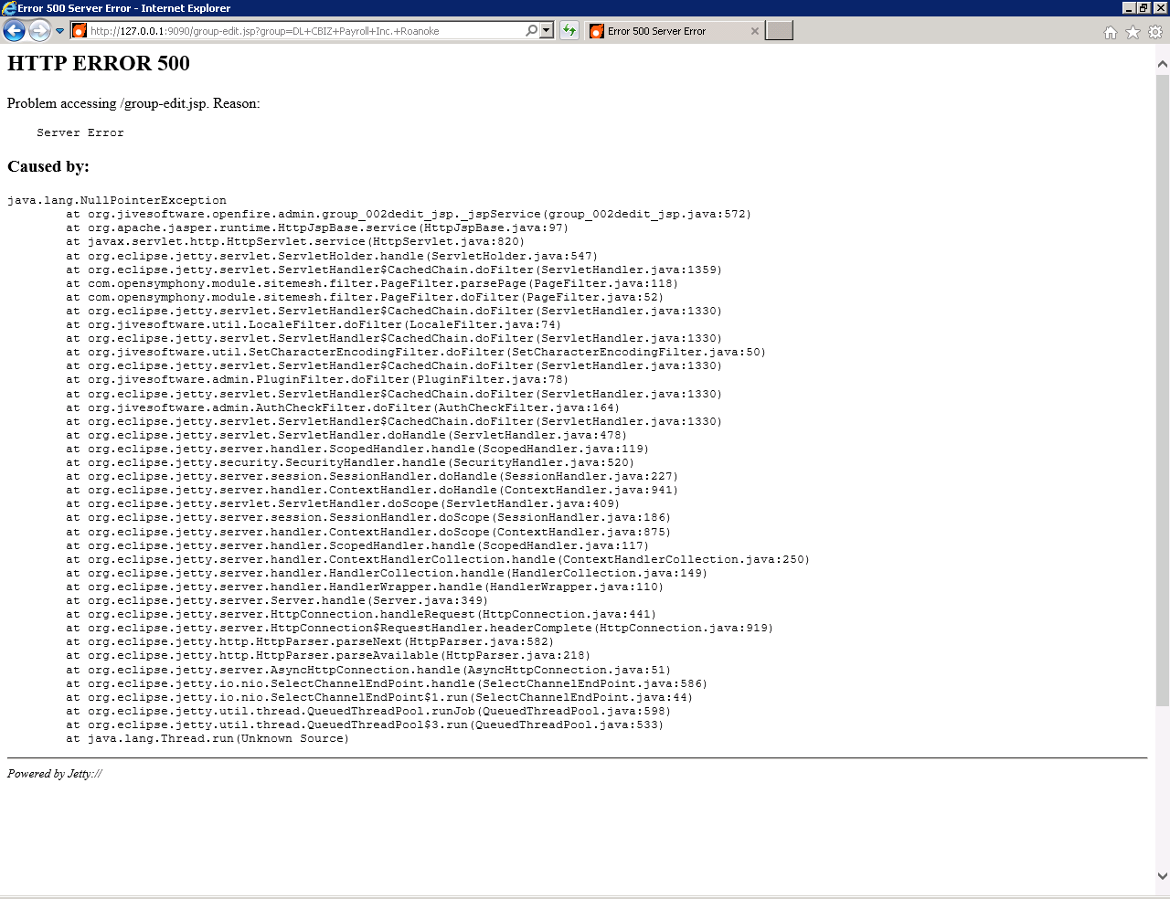Click the vertical scrollbar thumb
Viewport: 1170px width, 899px height.
coord(1162,389)
